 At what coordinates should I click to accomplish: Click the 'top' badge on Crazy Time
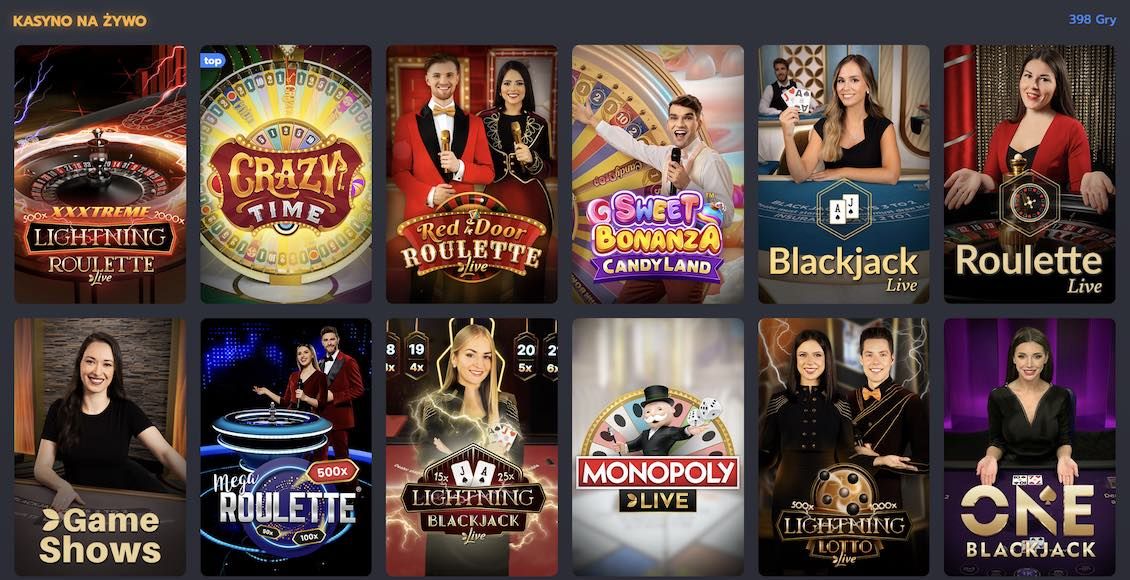pyautogui.click(x=213, y=61)
